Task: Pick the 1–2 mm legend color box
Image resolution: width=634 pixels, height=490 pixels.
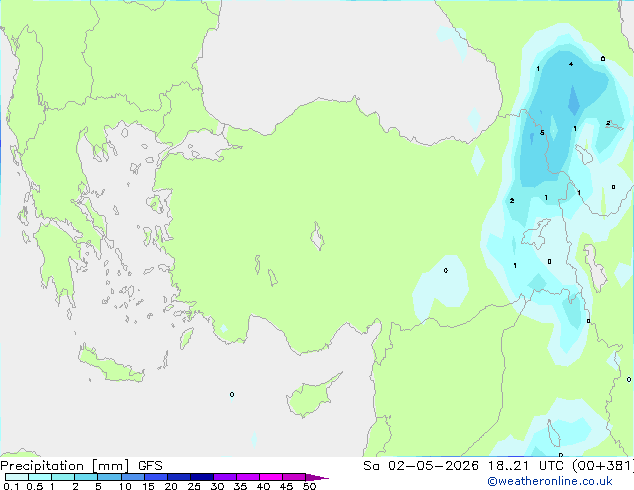Action: (63, 477)
